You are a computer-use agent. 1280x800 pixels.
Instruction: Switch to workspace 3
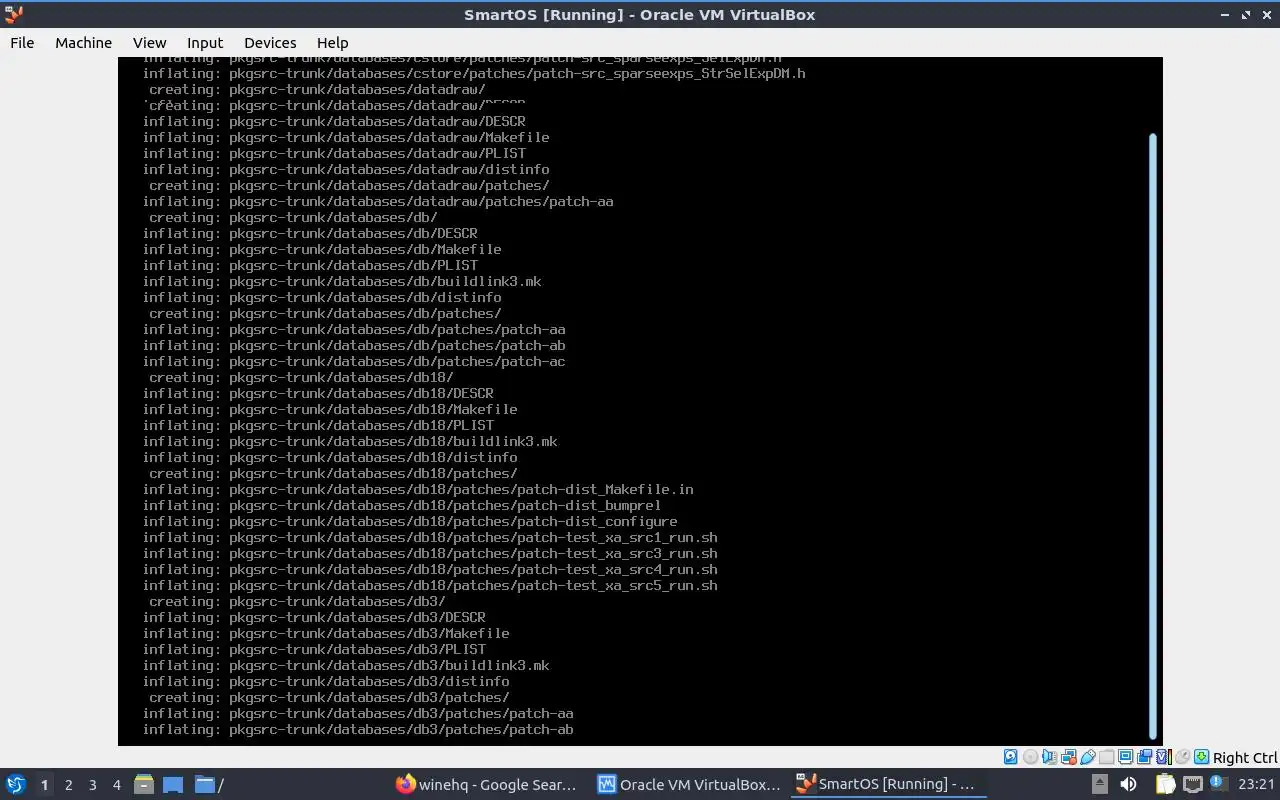92,785
